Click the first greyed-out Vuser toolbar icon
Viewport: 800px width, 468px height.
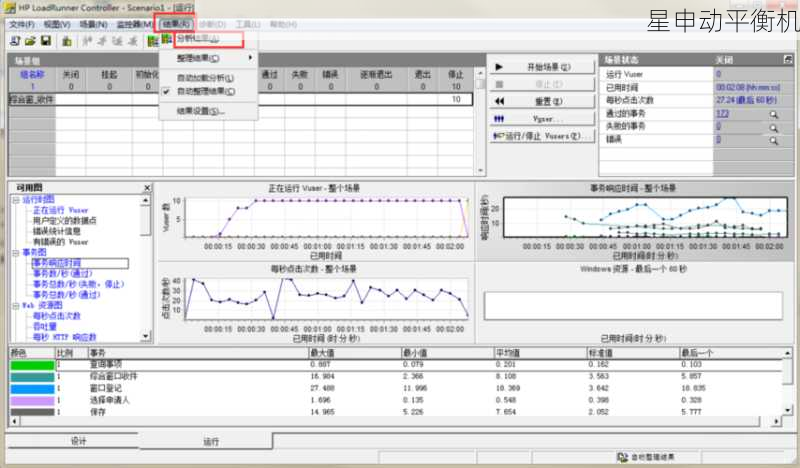pos(87,41)
